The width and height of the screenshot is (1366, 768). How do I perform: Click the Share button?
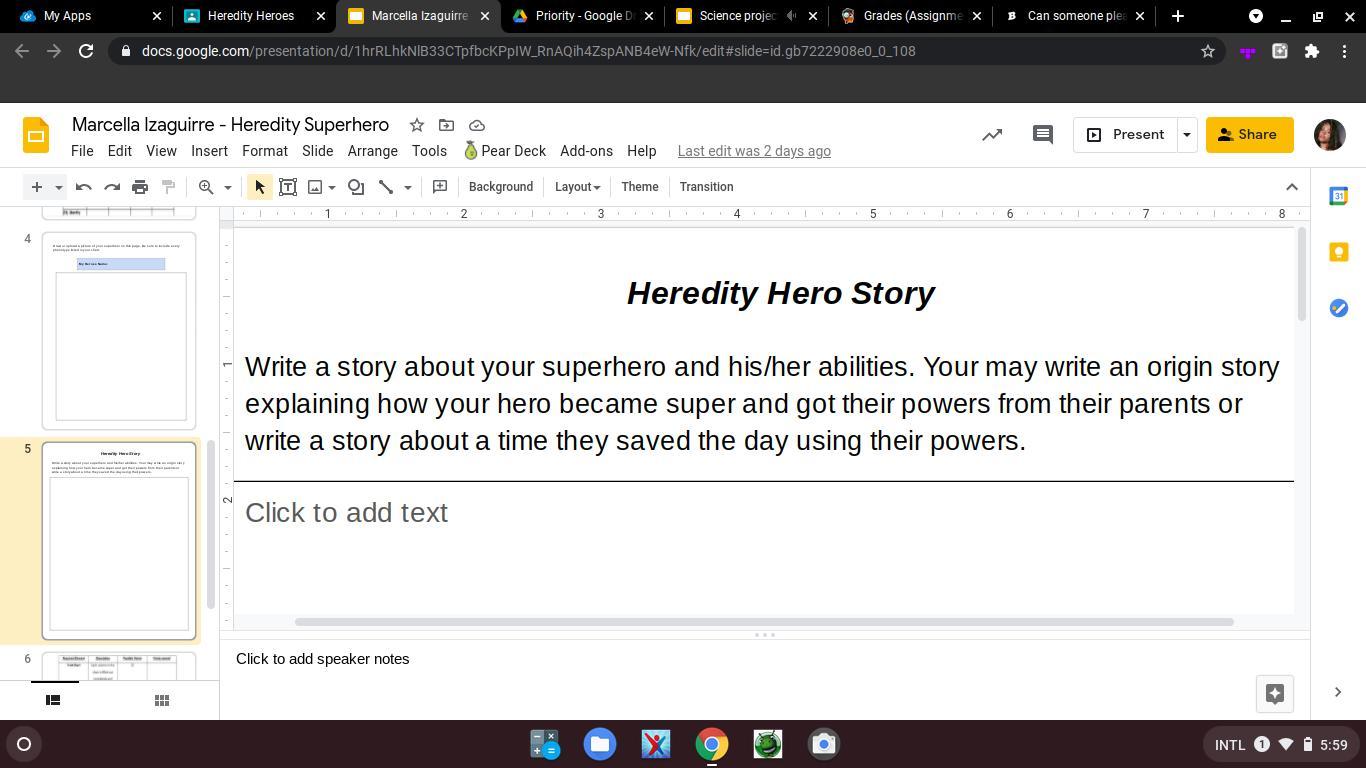[x=1249, y=135]
